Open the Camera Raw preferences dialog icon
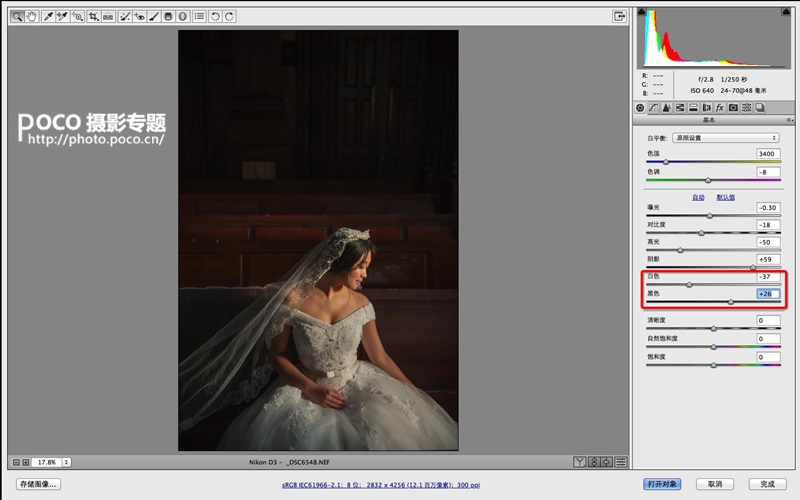Screen dimensions: 800x500 point(199,16)
